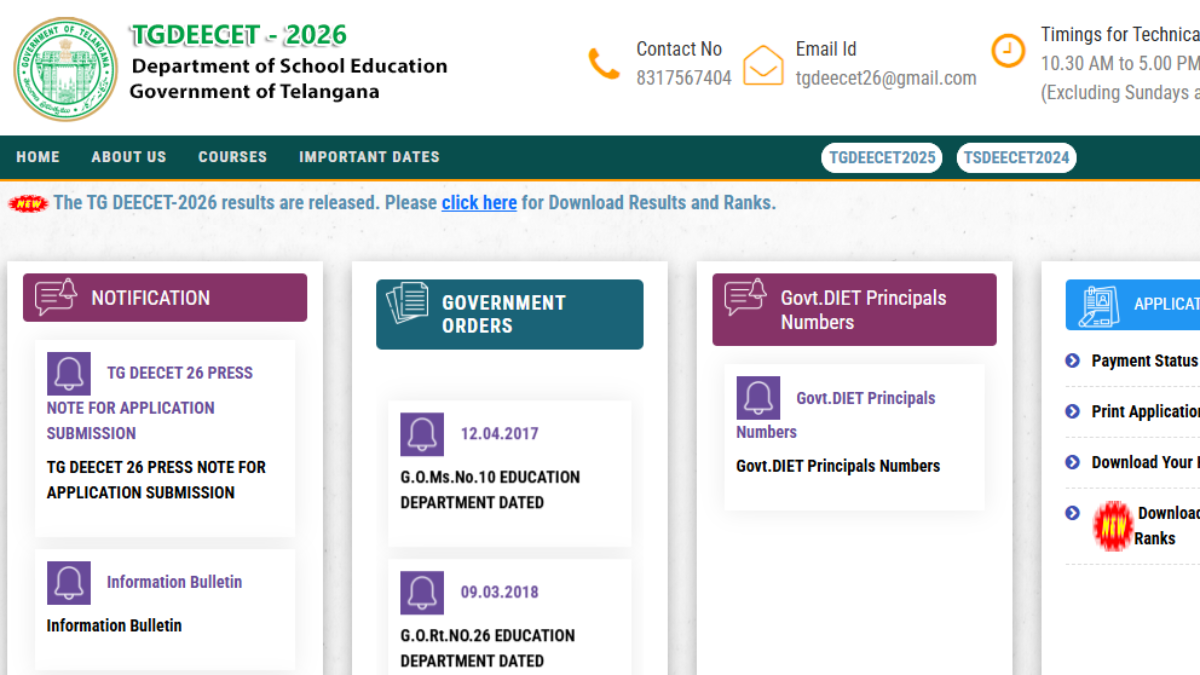Screen dimensions: 1200x675
Task: Click the Government of Telangana emblem logo
Action: pyautogui.click(x=65, y=69)
